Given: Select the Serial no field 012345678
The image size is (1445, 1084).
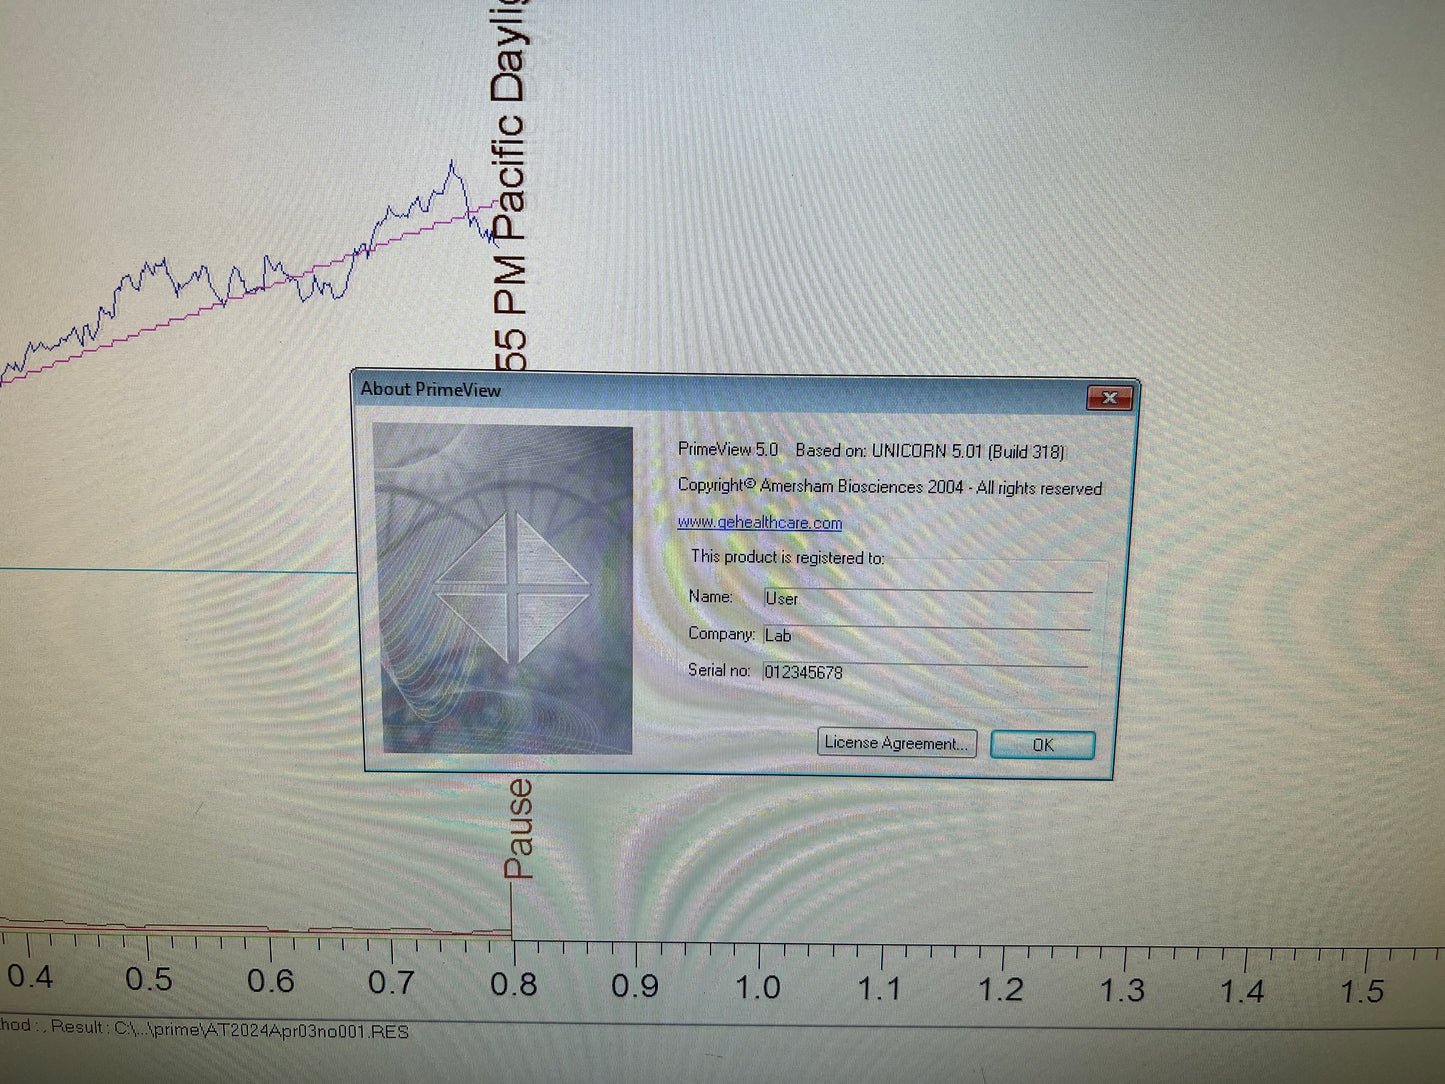Looking at the screenshot, I should click(x=925, y=672).
